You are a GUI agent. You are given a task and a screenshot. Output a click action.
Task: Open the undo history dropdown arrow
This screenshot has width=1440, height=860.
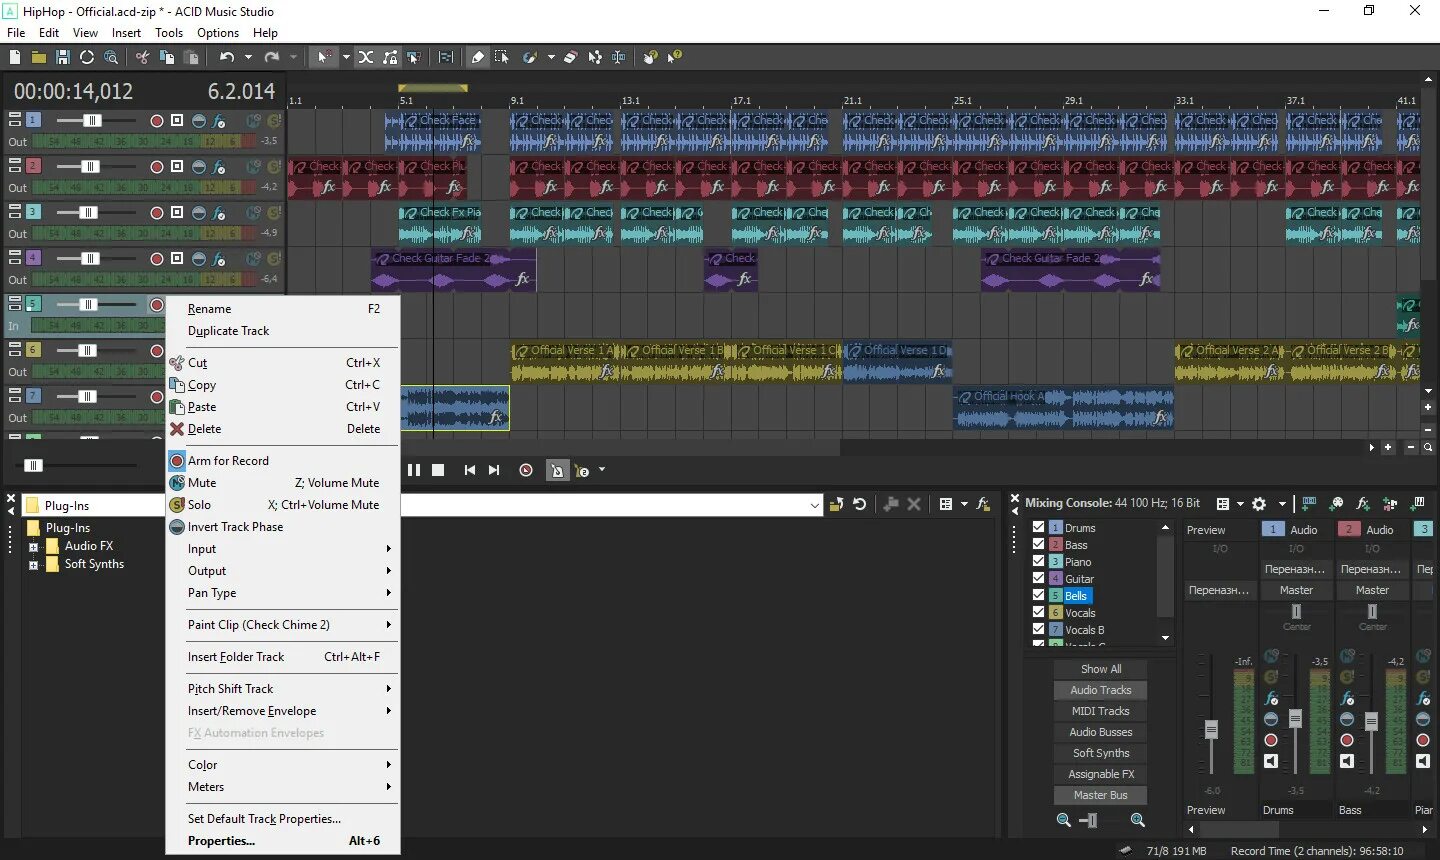click(249, 58)
